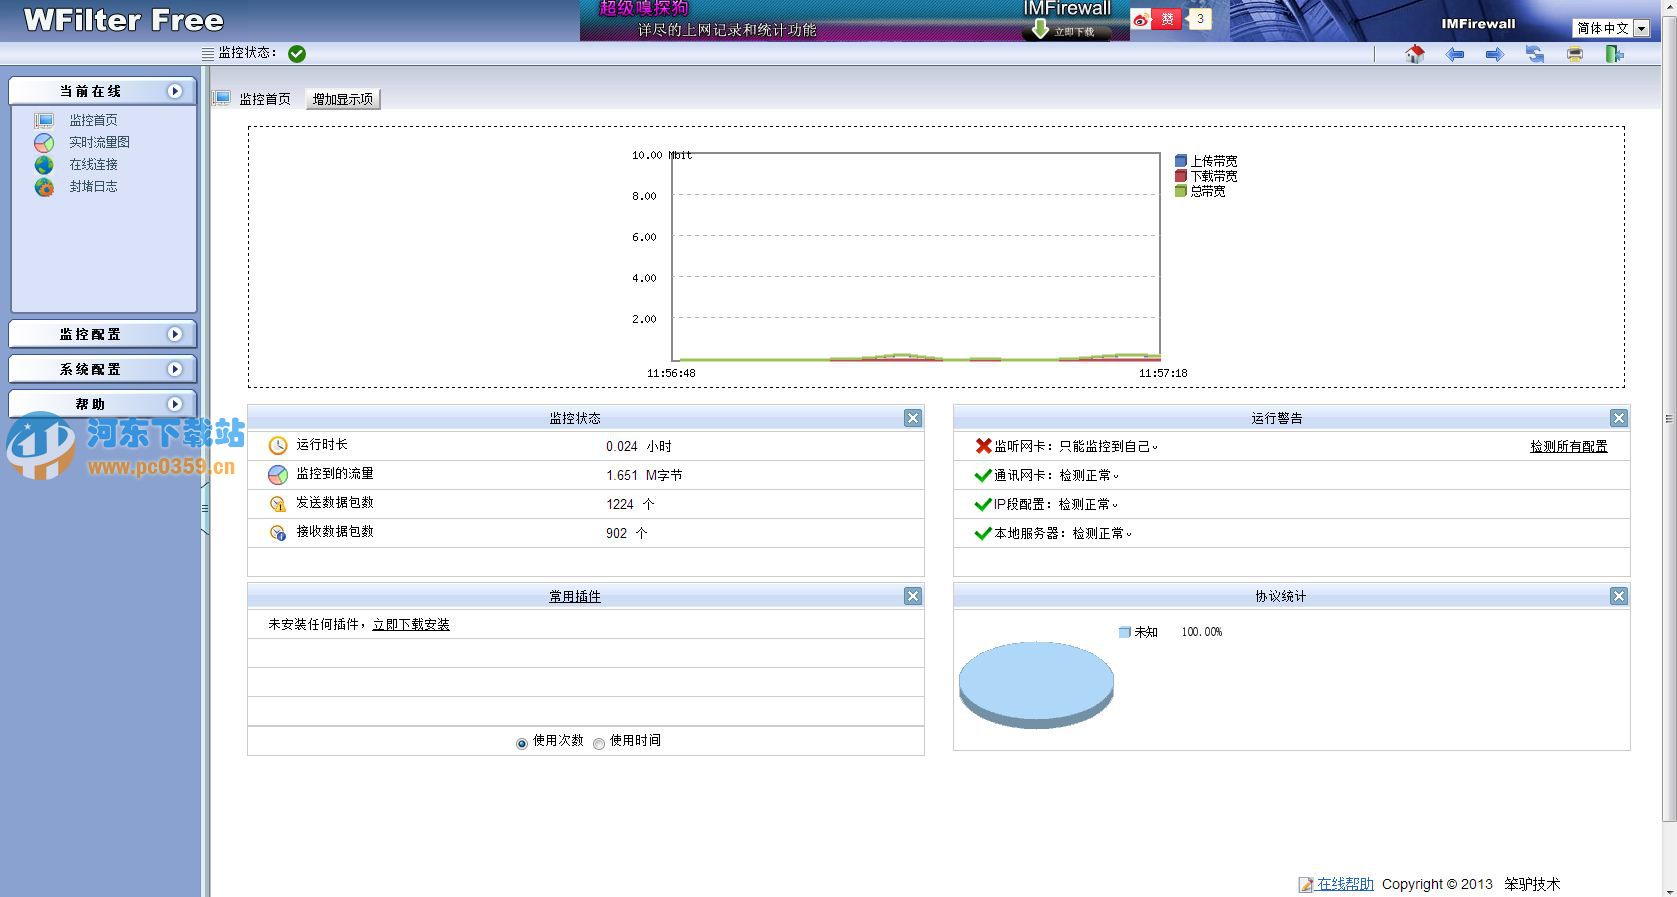Close the 监控状态 panel

click(x=913, y=418)
